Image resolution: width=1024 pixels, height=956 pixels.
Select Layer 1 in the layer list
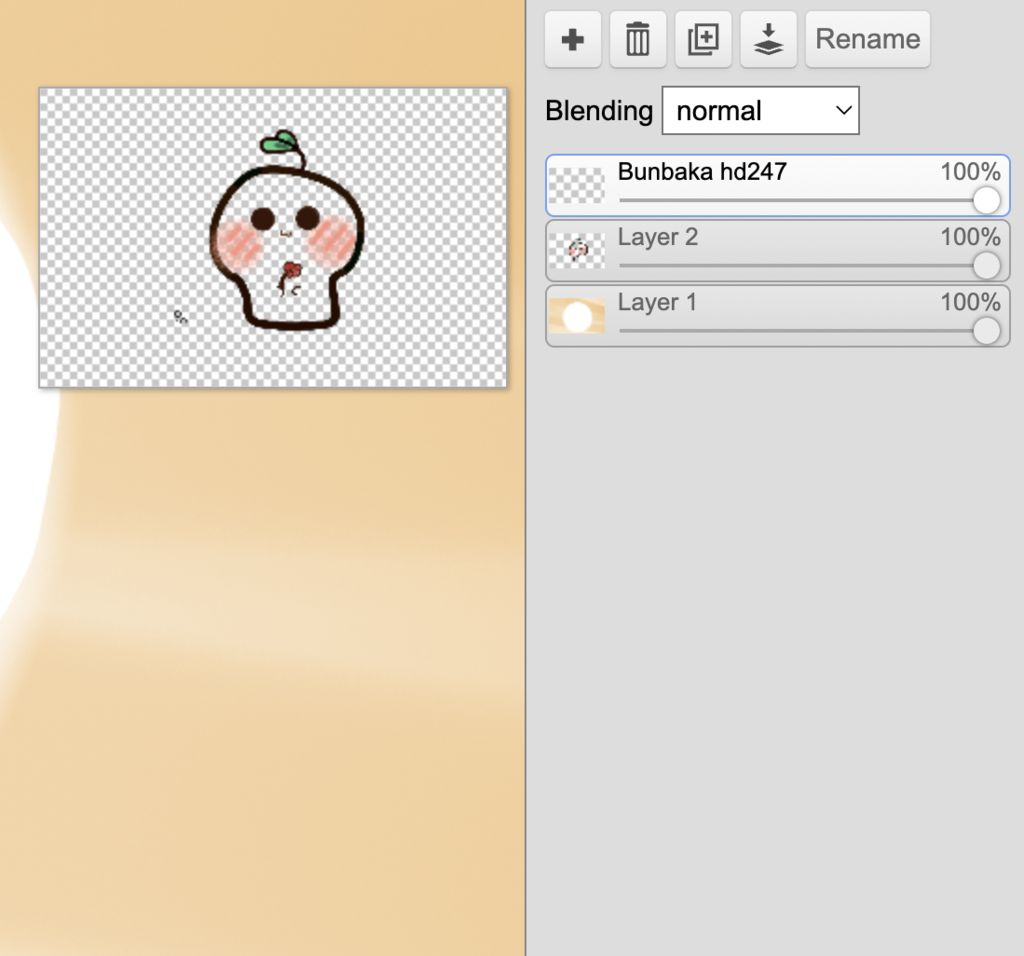point(778,316)
